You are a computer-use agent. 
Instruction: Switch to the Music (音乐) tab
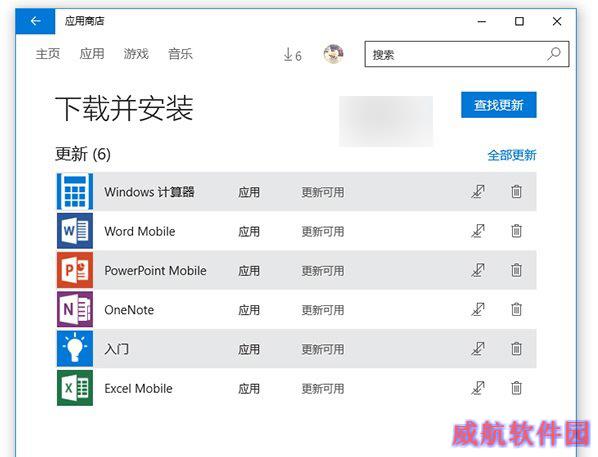[x=180, y=54]
